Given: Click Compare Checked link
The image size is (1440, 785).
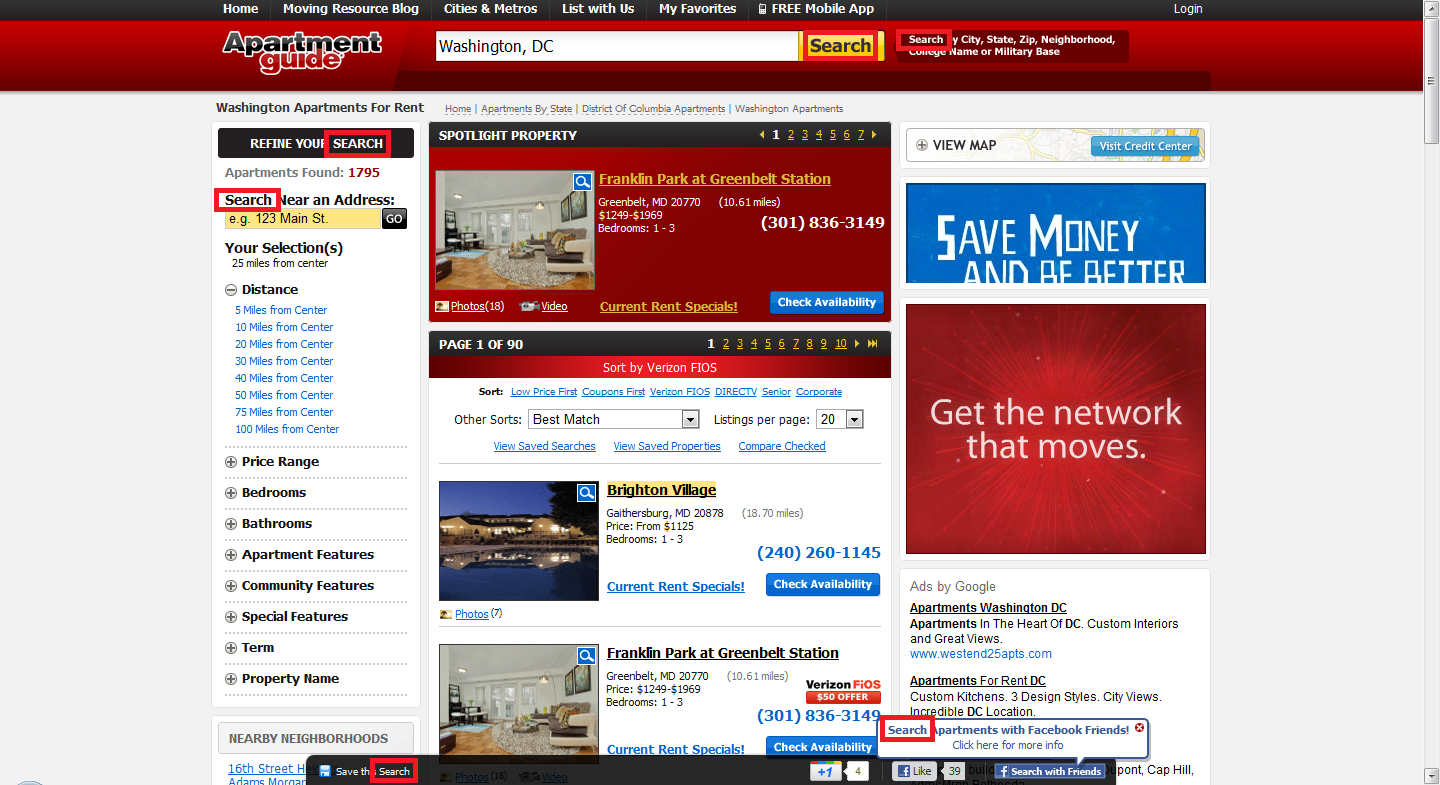Looking at the screenshot, I should click(x=782, y=446).
